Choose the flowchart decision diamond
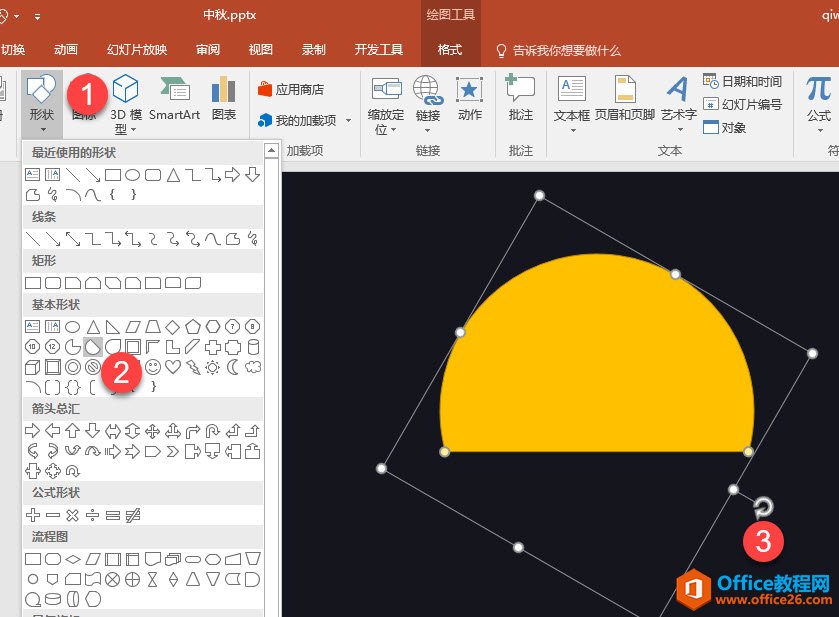Viewport: 839px width, 617px height. (x=73, y=560)
